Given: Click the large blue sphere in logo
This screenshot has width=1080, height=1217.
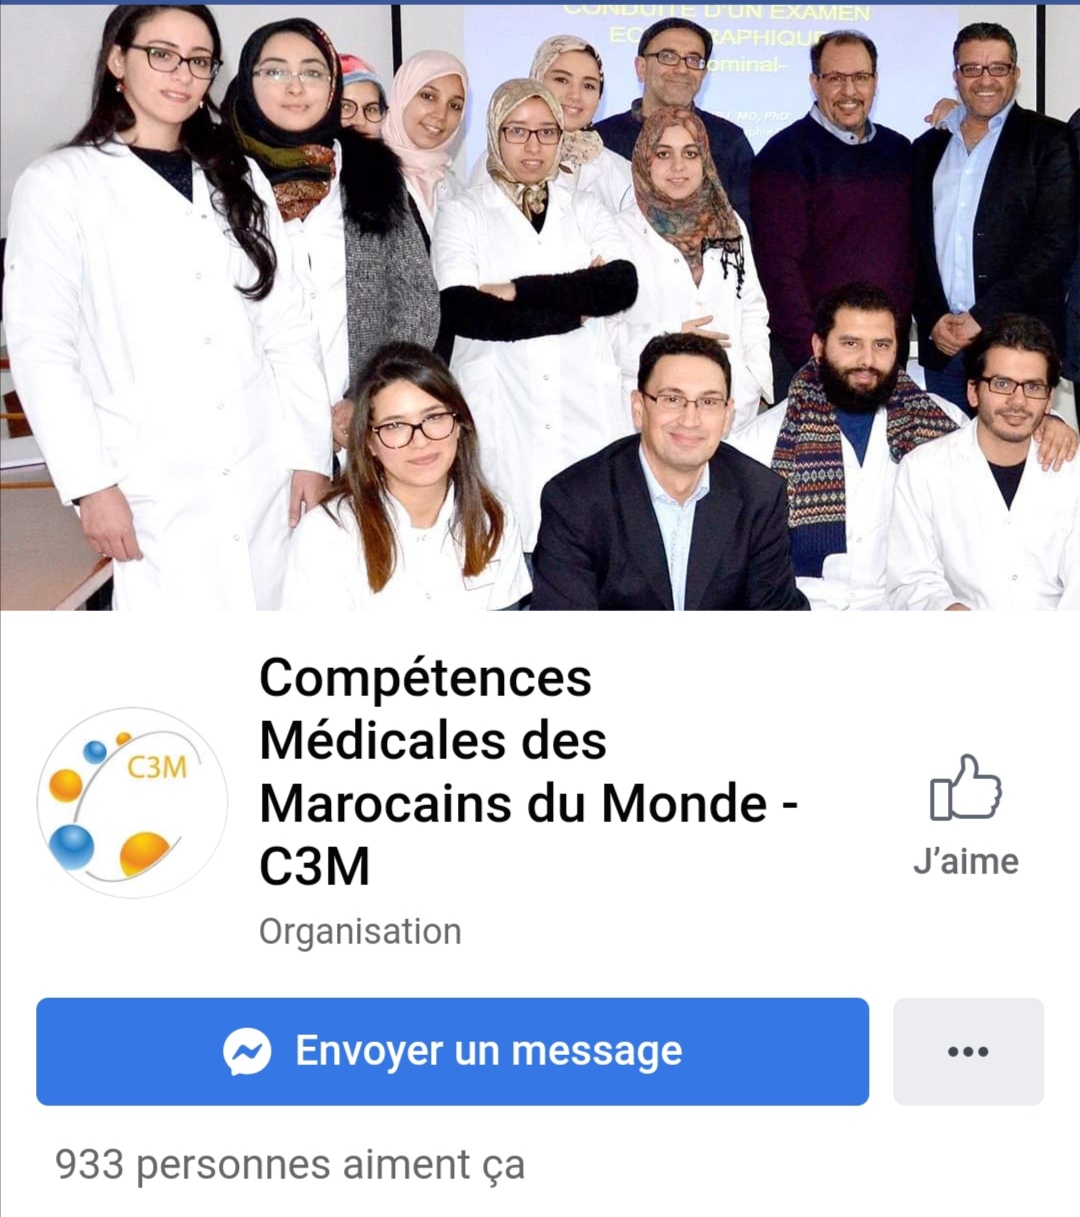Looking at the screenshot, I should 71,848.
